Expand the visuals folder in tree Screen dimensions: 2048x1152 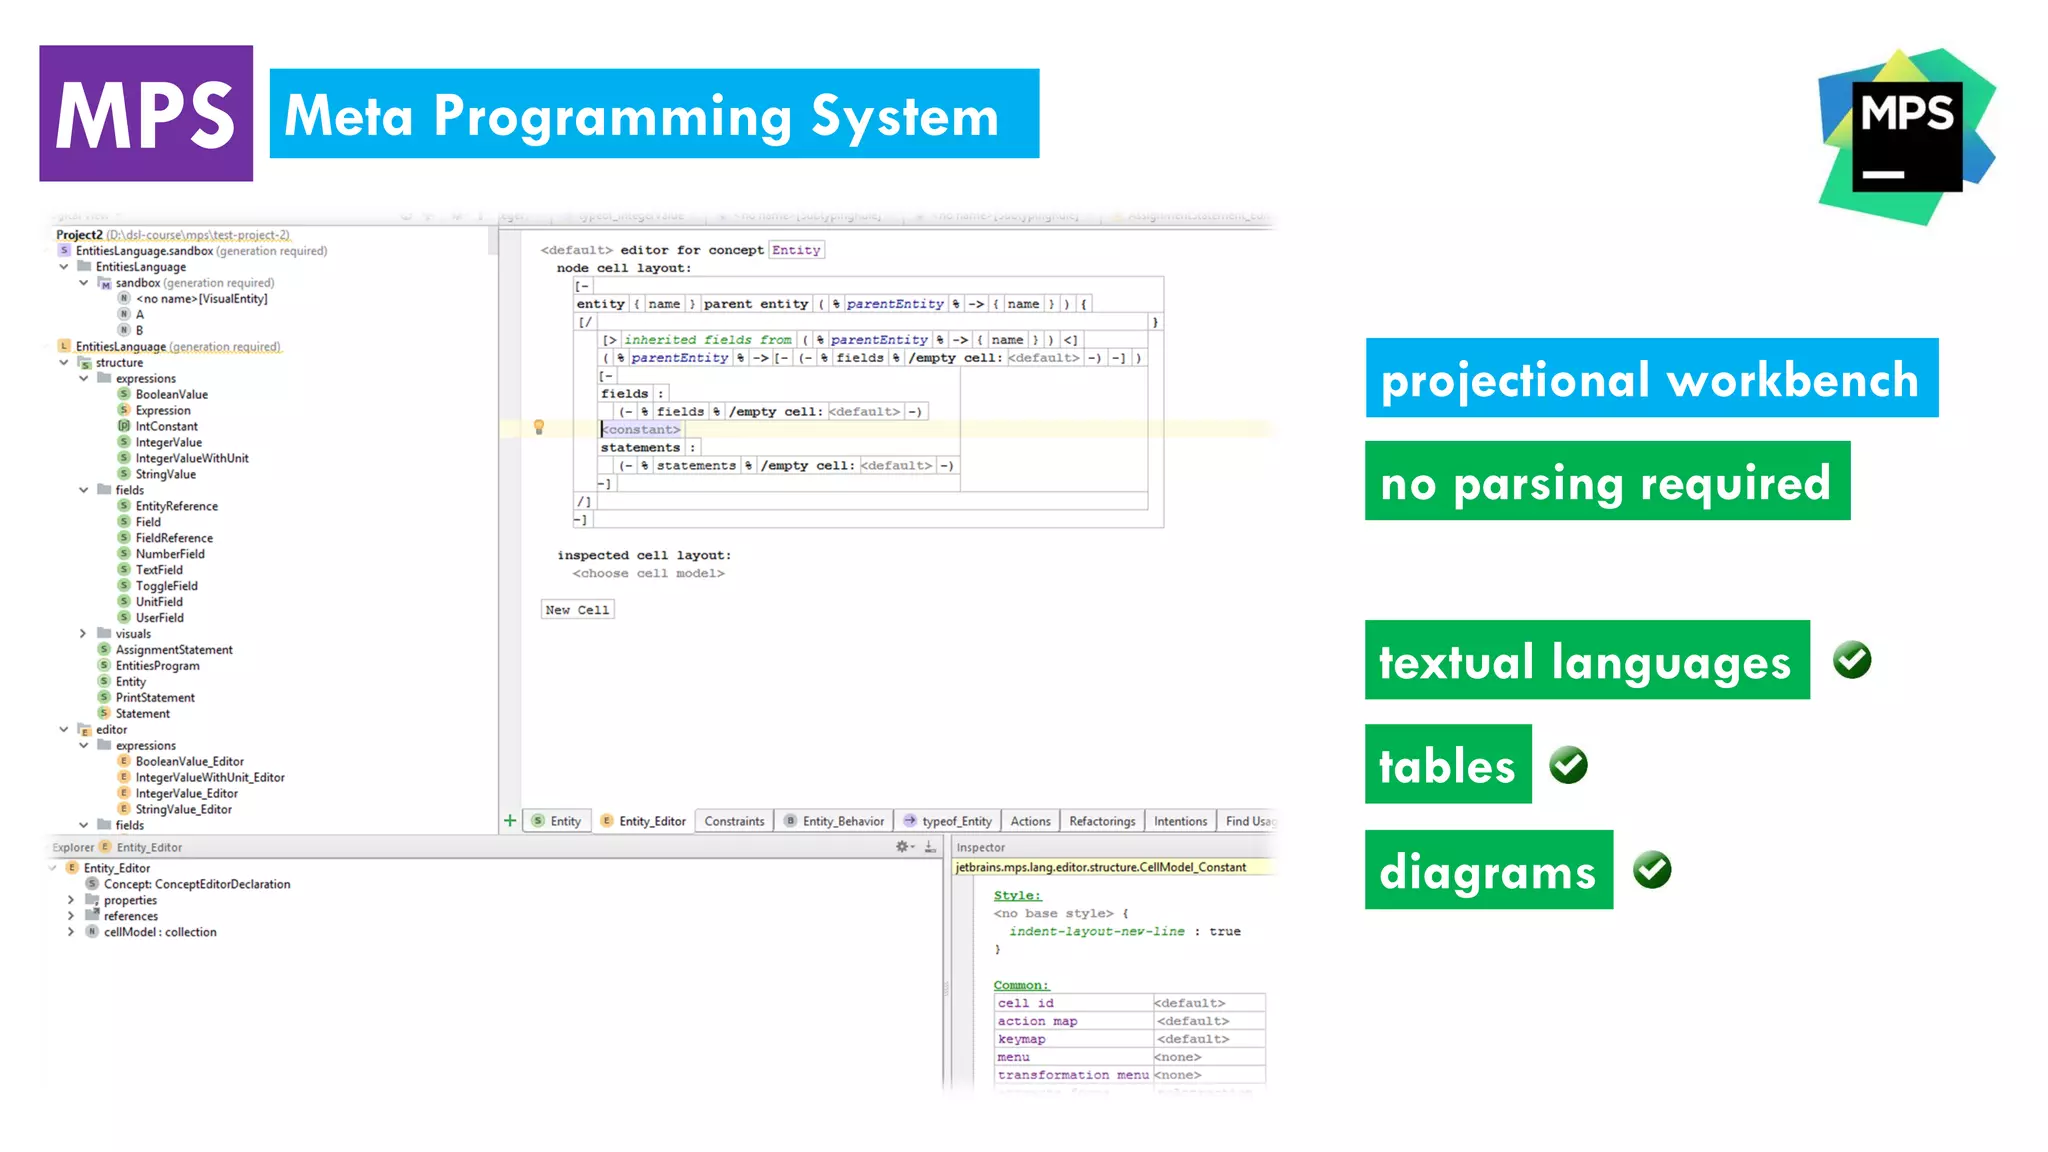[x=83, y=634]
